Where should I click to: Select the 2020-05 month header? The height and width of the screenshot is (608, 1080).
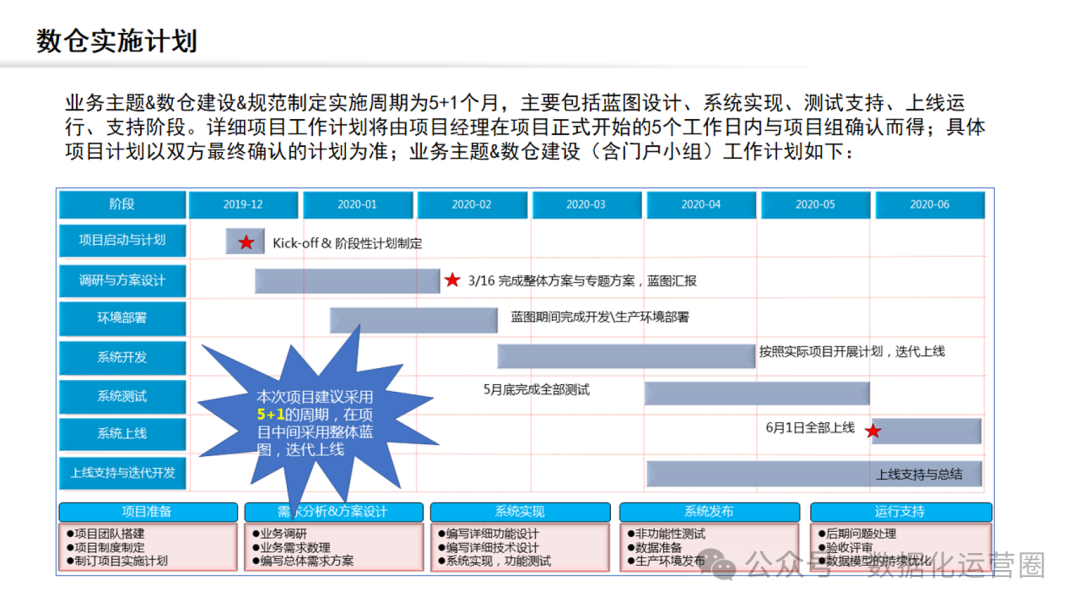click(815, 205)
